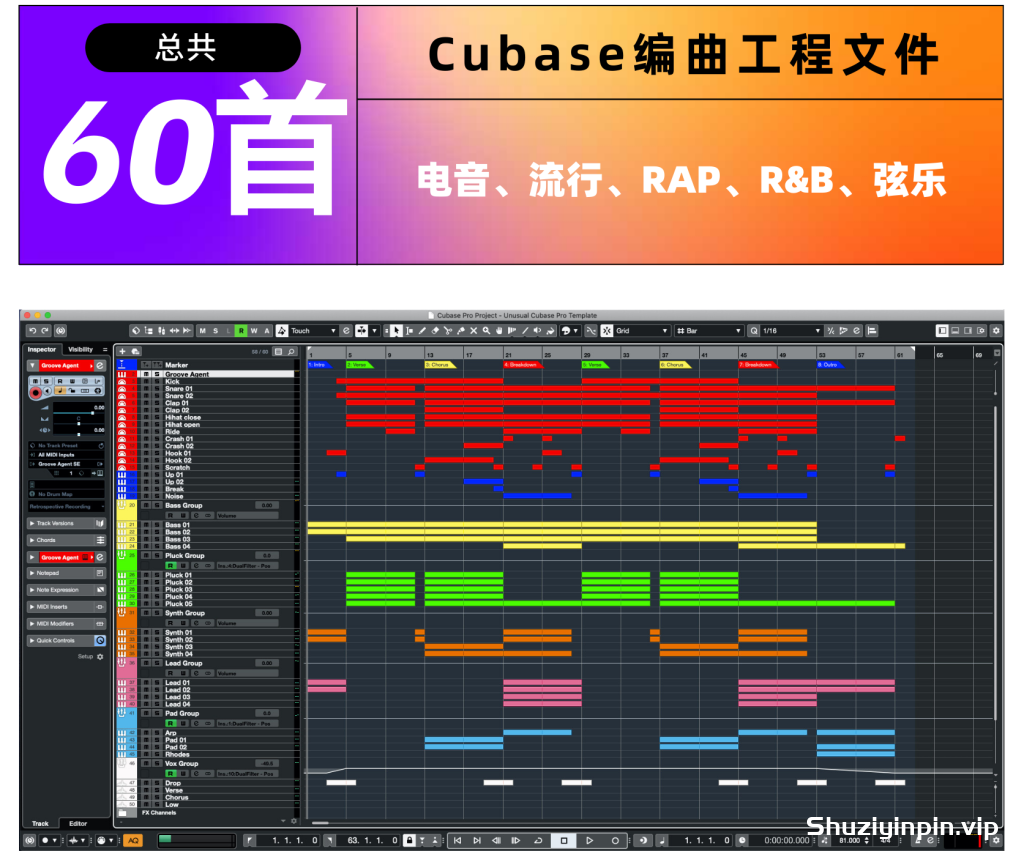This screenshot has width=1024, height=865.
Task: Select the Play speaker tool
Action: [x=537, y=331]
